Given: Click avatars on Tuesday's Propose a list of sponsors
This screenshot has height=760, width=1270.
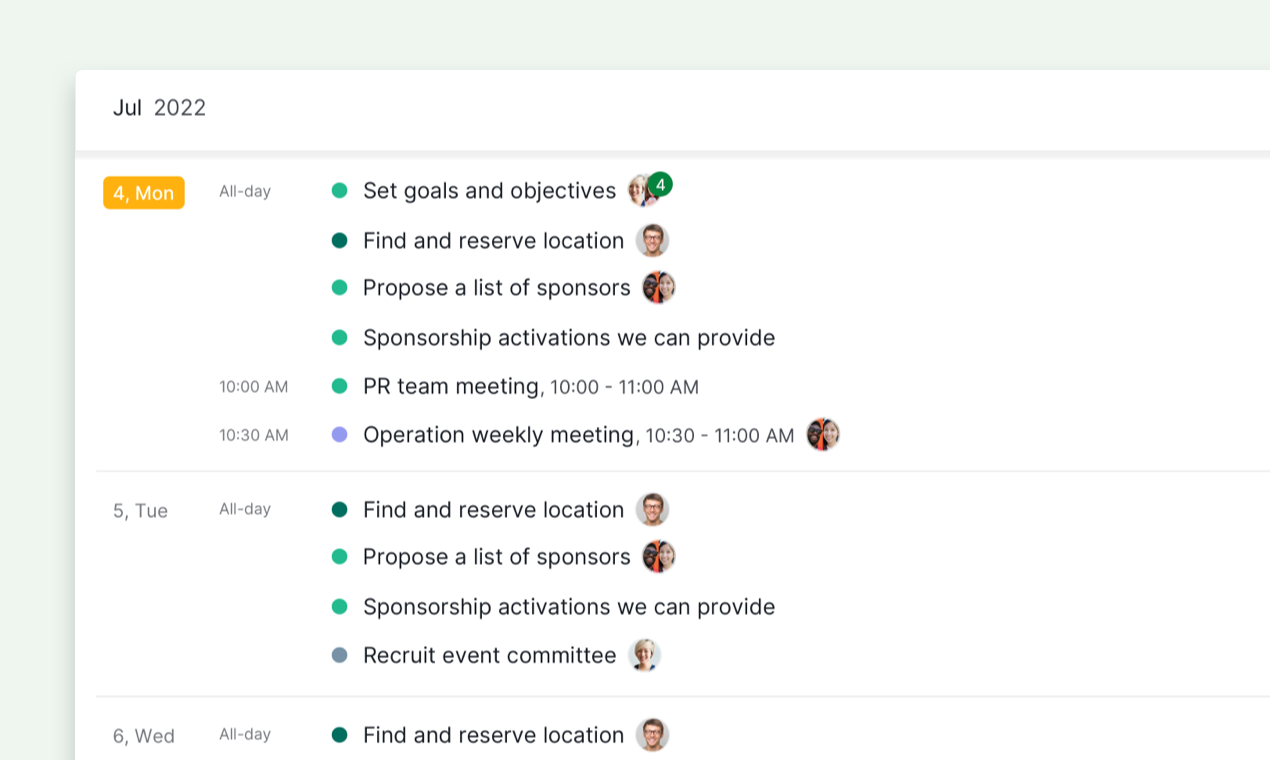Looking at the screenshot, I should click(x=659, y=557).
